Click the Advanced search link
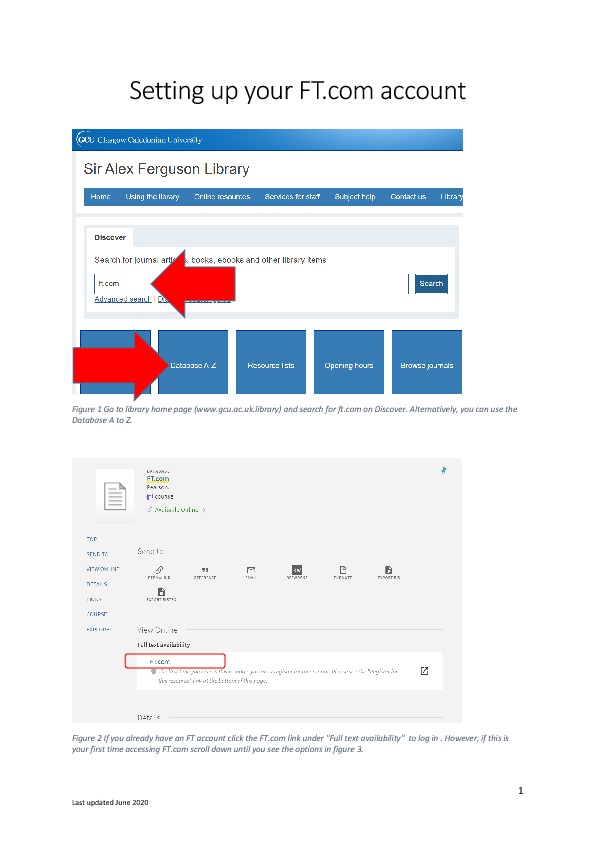595x842 pixels. coord(122,299)
